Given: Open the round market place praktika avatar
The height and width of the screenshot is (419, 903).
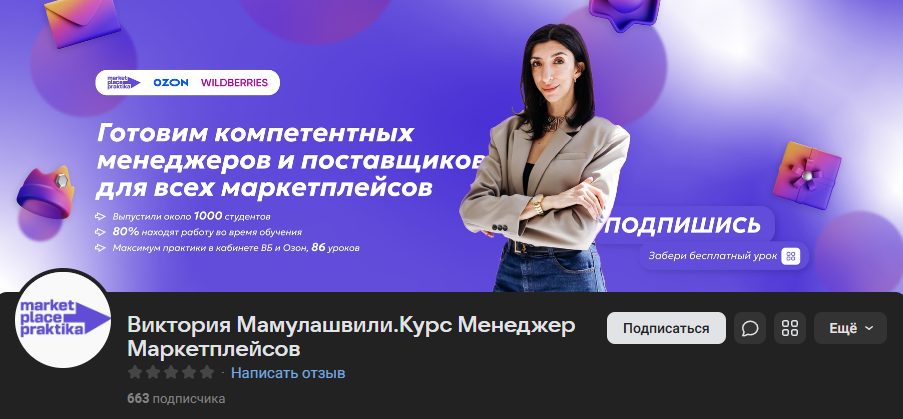Looking at the screenshot, I should [63, 319].
